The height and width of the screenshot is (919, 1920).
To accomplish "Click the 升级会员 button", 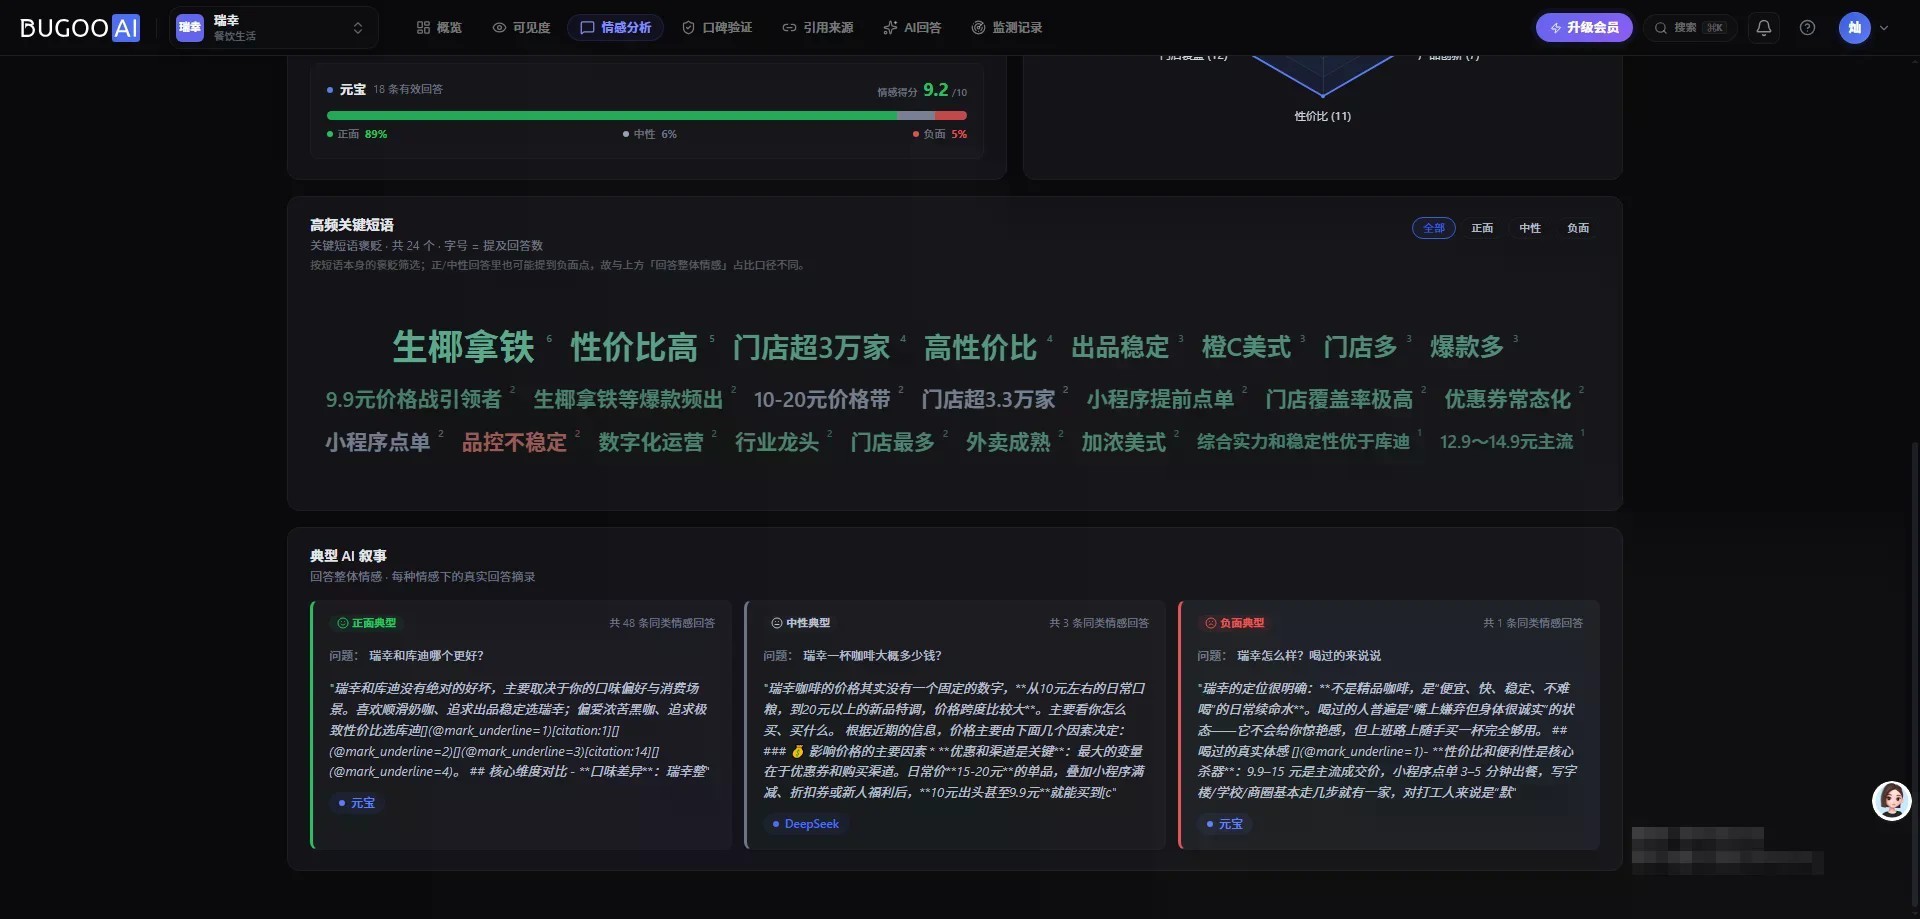I will coord(1584,28).
